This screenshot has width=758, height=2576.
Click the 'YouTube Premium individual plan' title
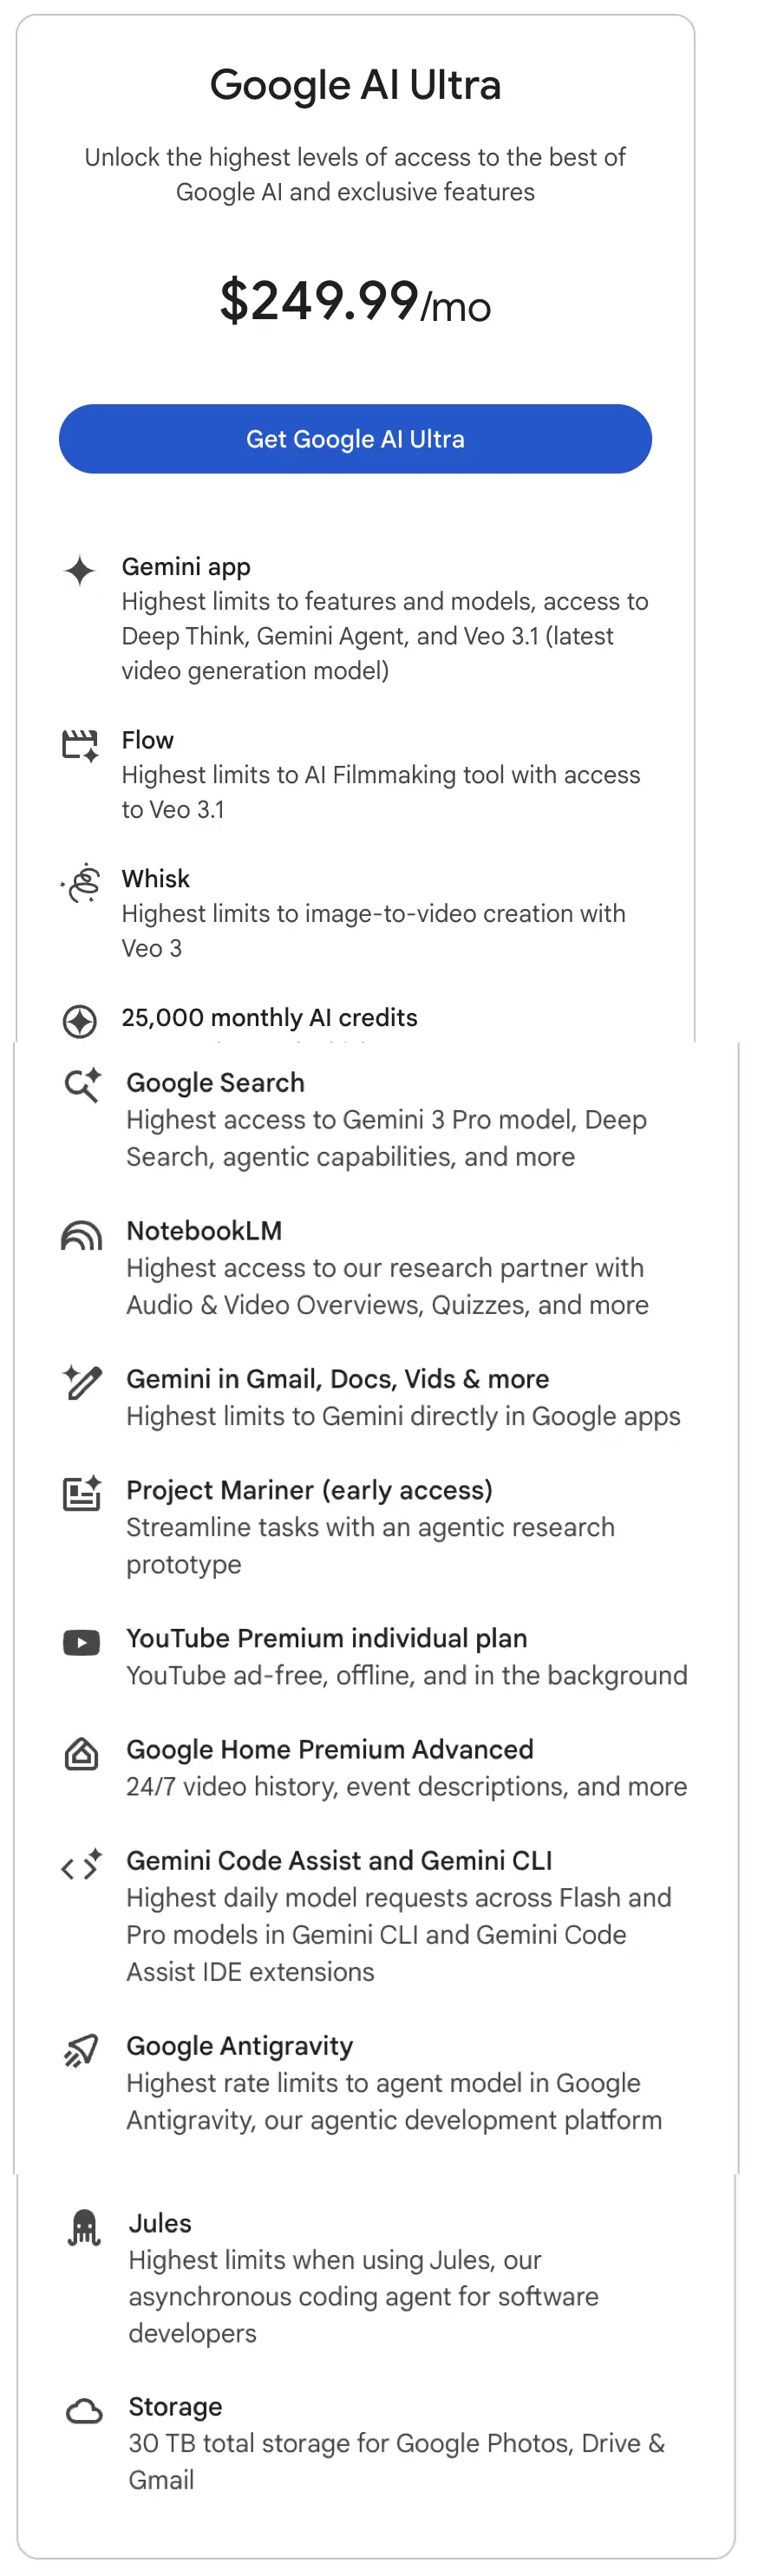click(327, 1638)
